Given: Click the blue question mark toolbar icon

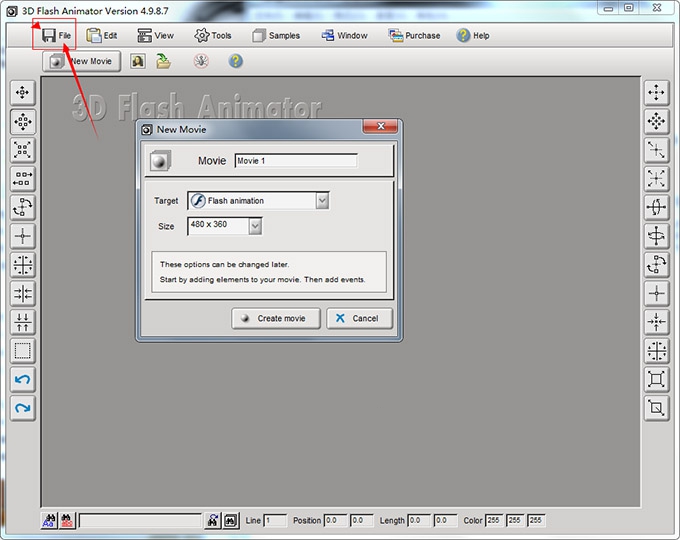Looking at the screenshot, I should pyautogui.click(x=235, y=61).
